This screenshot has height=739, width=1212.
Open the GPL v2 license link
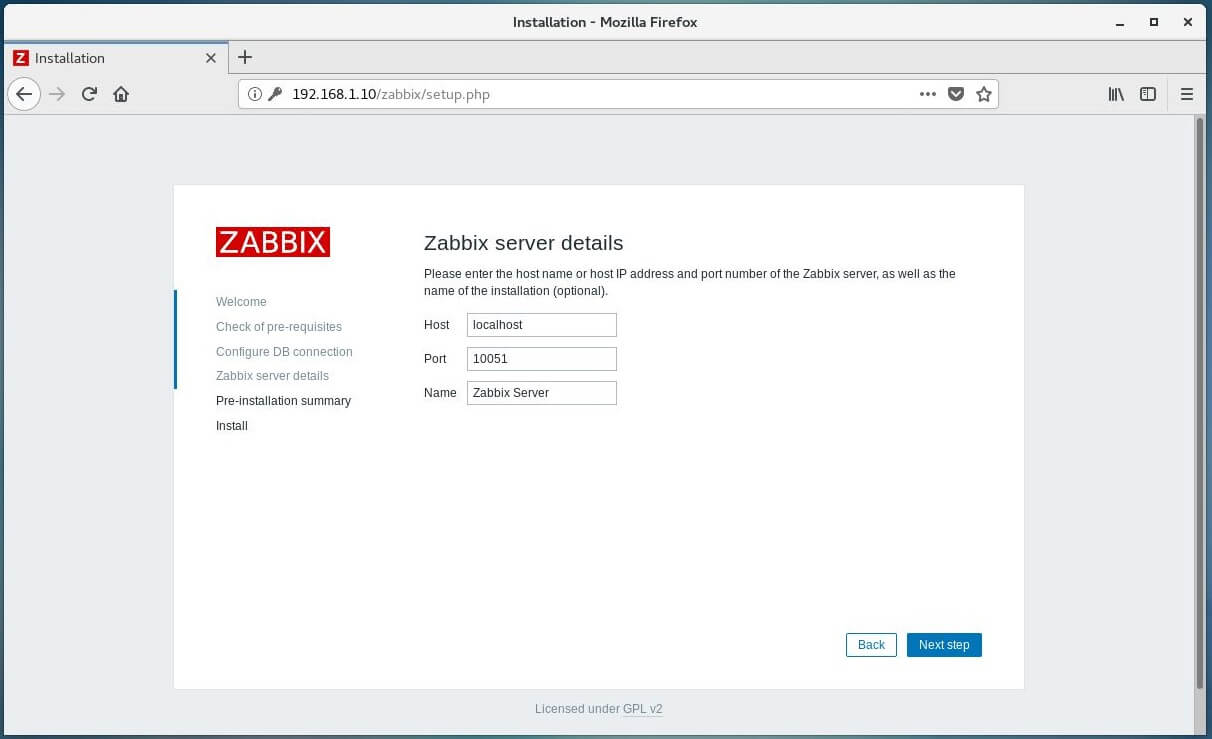pyautogui.click(x=643, y=709)
